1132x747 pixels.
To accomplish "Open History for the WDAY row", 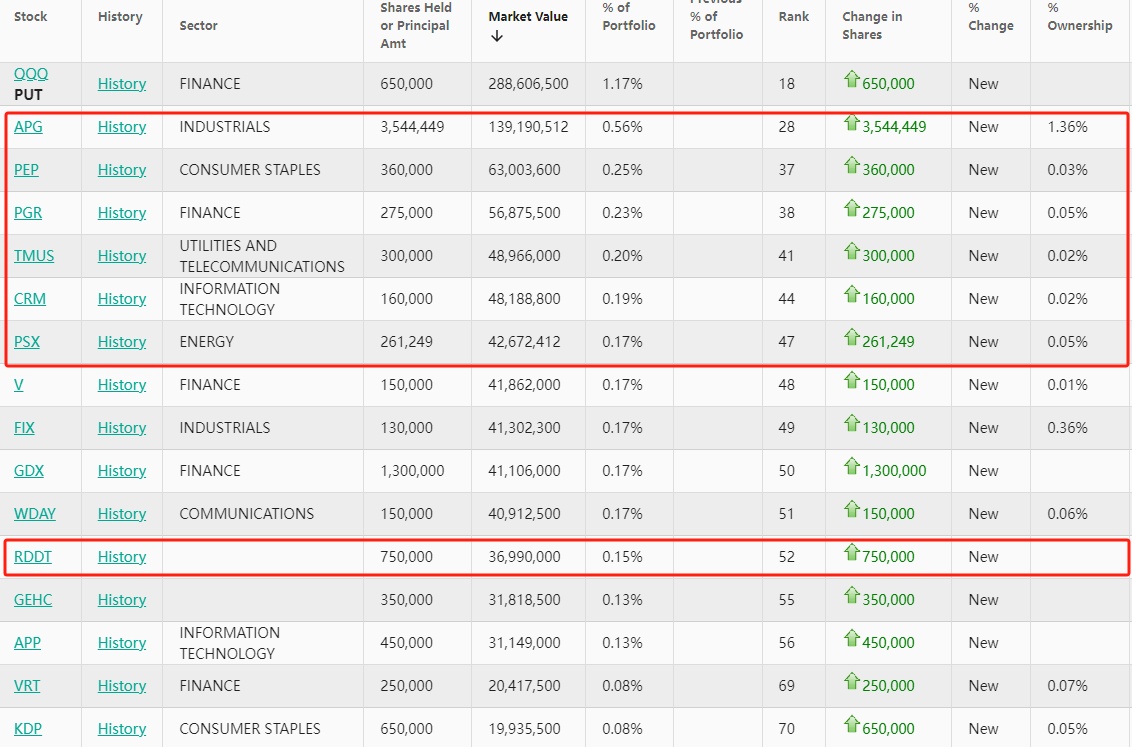I will point(122,514).
